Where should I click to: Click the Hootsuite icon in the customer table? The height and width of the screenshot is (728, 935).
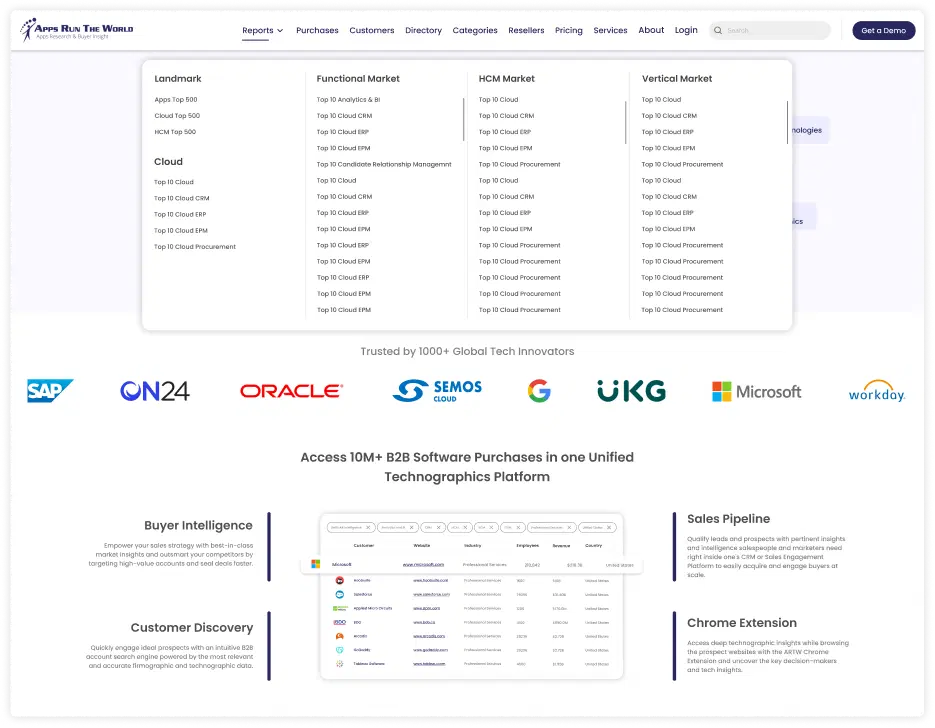(x=339, y=580)
